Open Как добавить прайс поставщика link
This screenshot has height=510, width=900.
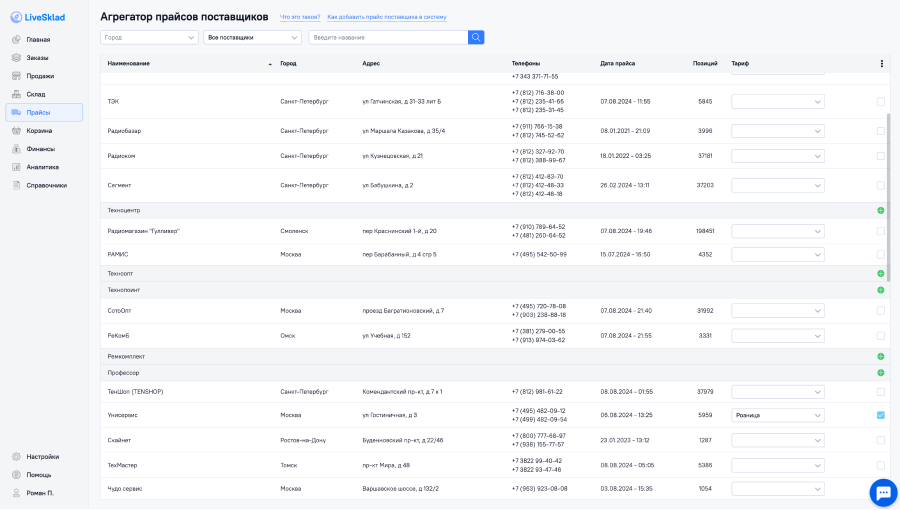pyautogui.click(x=387, y=17)
